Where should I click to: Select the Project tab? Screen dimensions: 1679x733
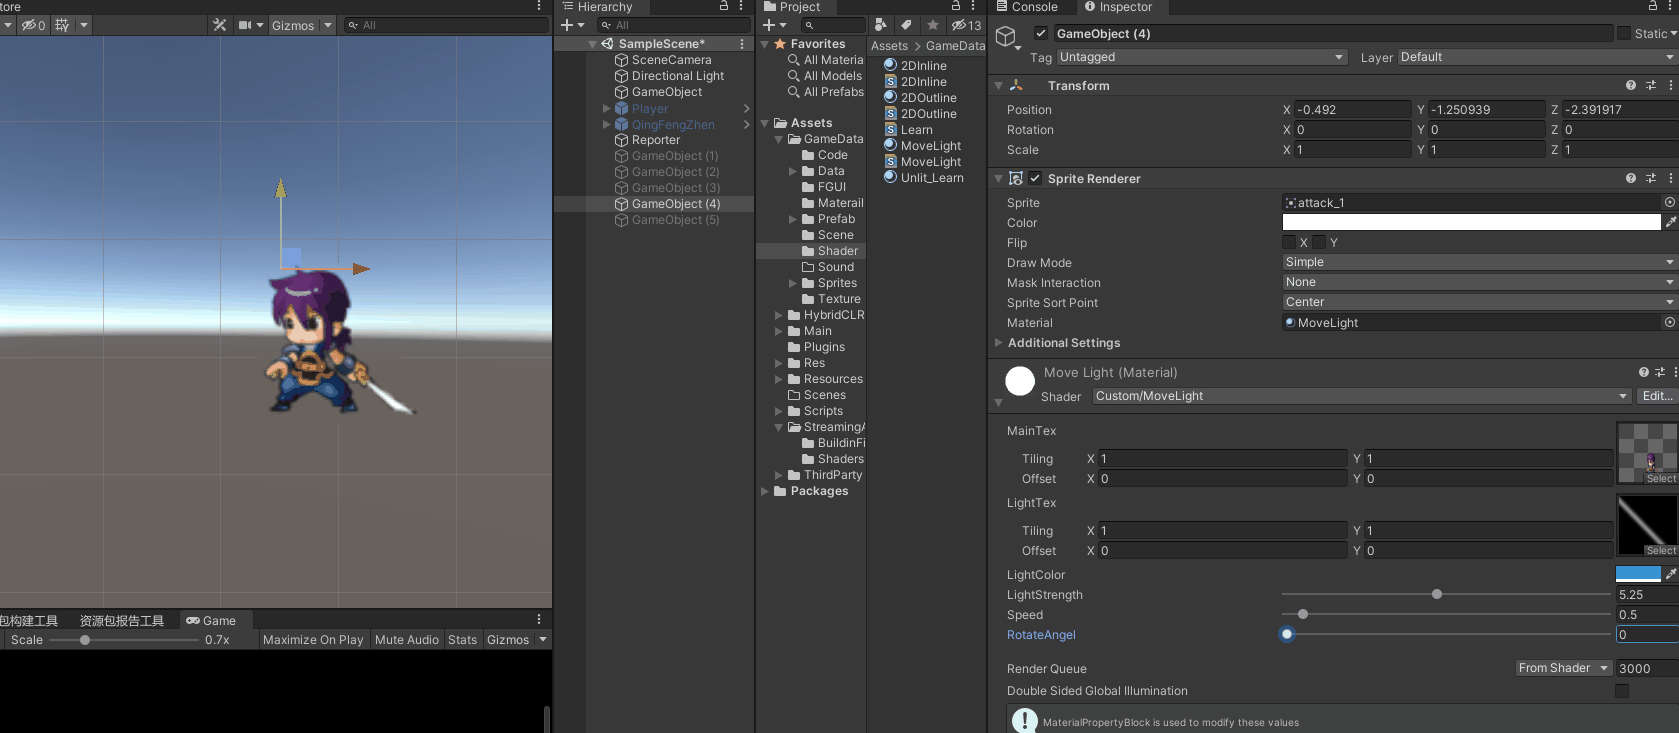pyautogui.click(x=791, y=7)
